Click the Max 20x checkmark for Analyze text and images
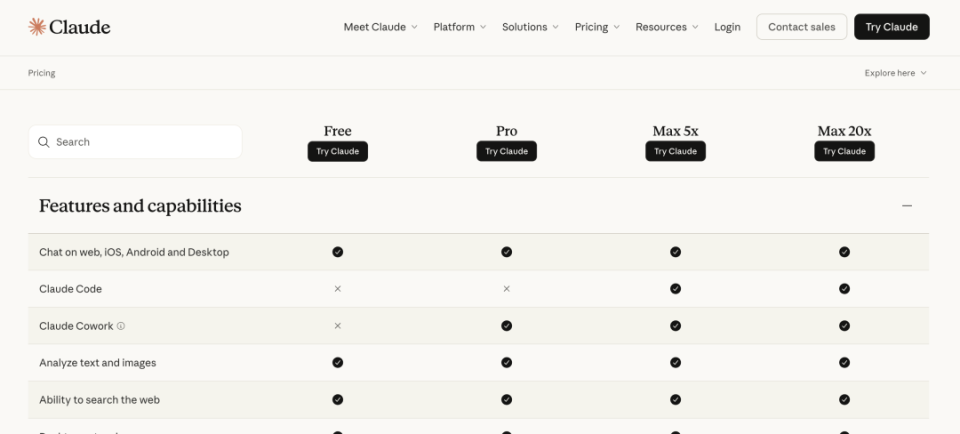The width and height of the screenshot is (960, 434). tap(844, 363)
